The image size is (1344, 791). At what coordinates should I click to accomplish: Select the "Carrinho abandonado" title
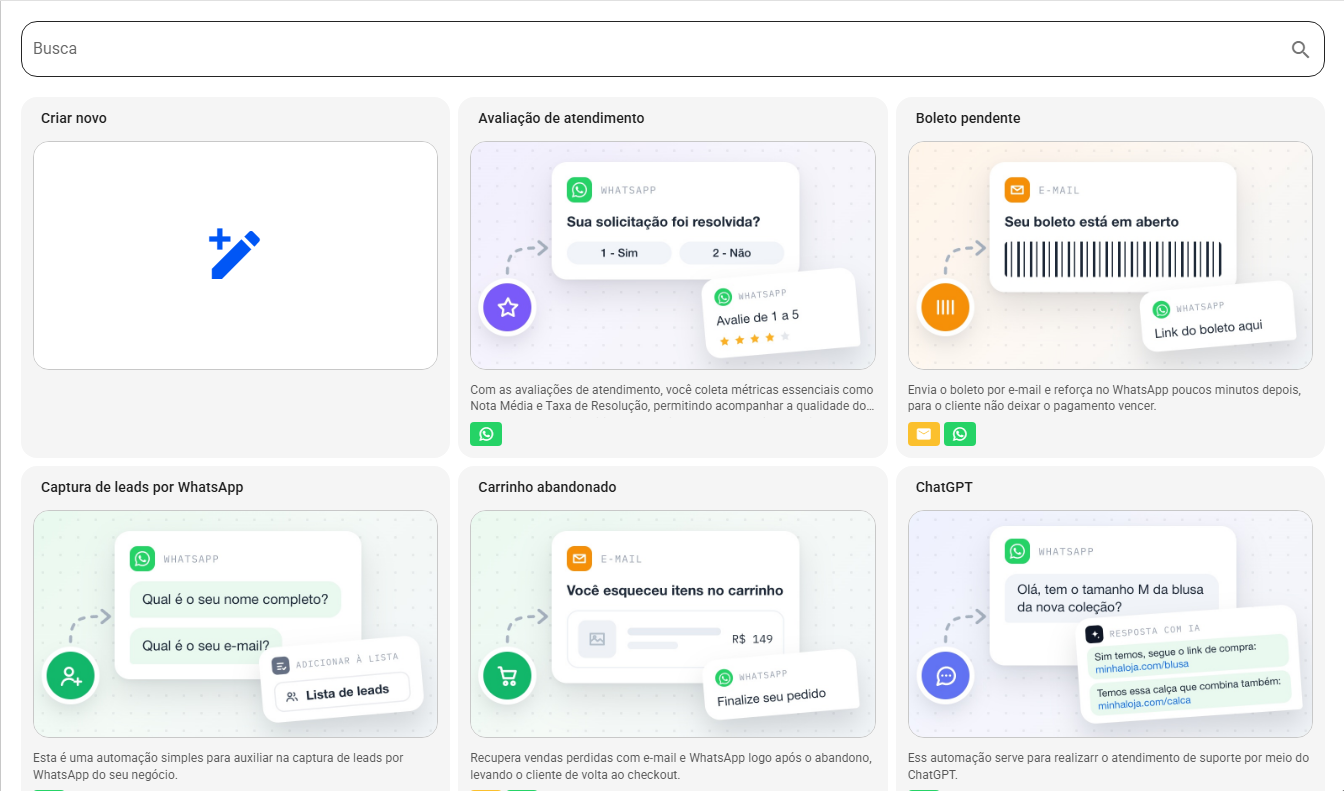[x=547, y=487]
